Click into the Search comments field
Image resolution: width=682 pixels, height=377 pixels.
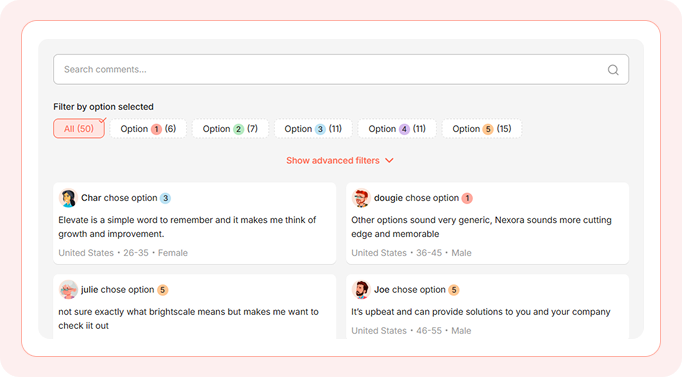[x=341, y=70]
